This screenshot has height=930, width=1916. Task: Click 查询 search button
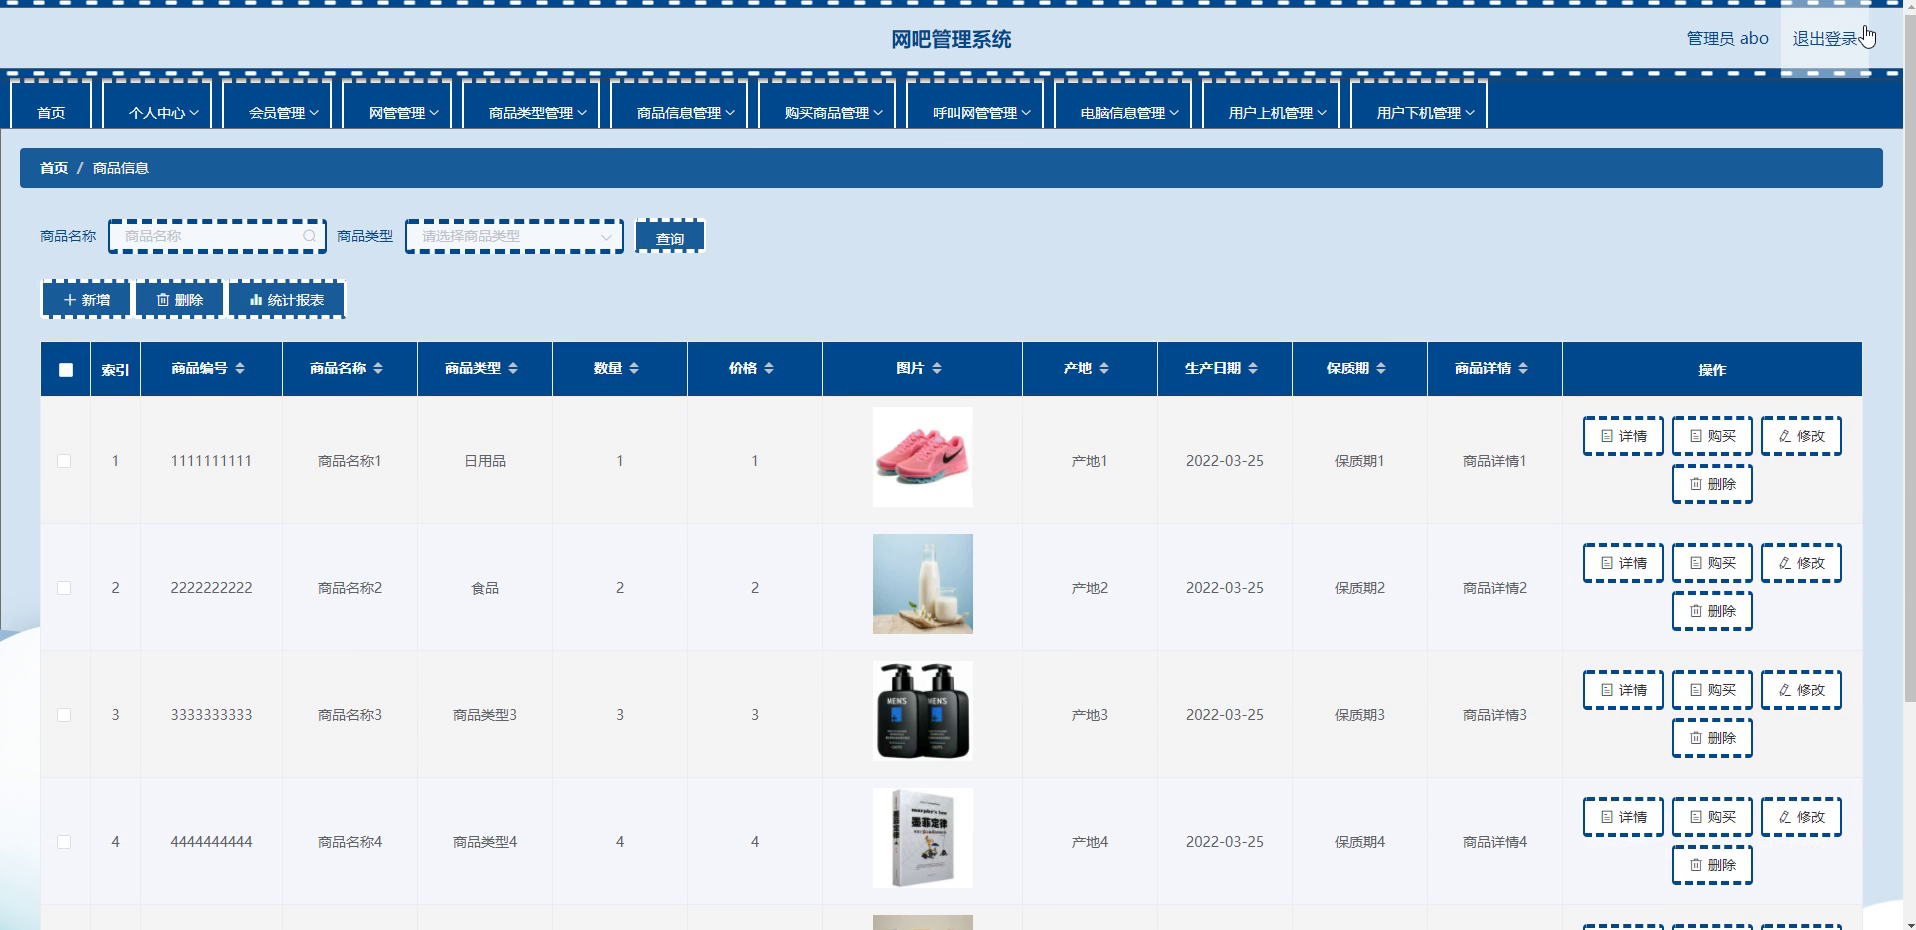[670, 237]
